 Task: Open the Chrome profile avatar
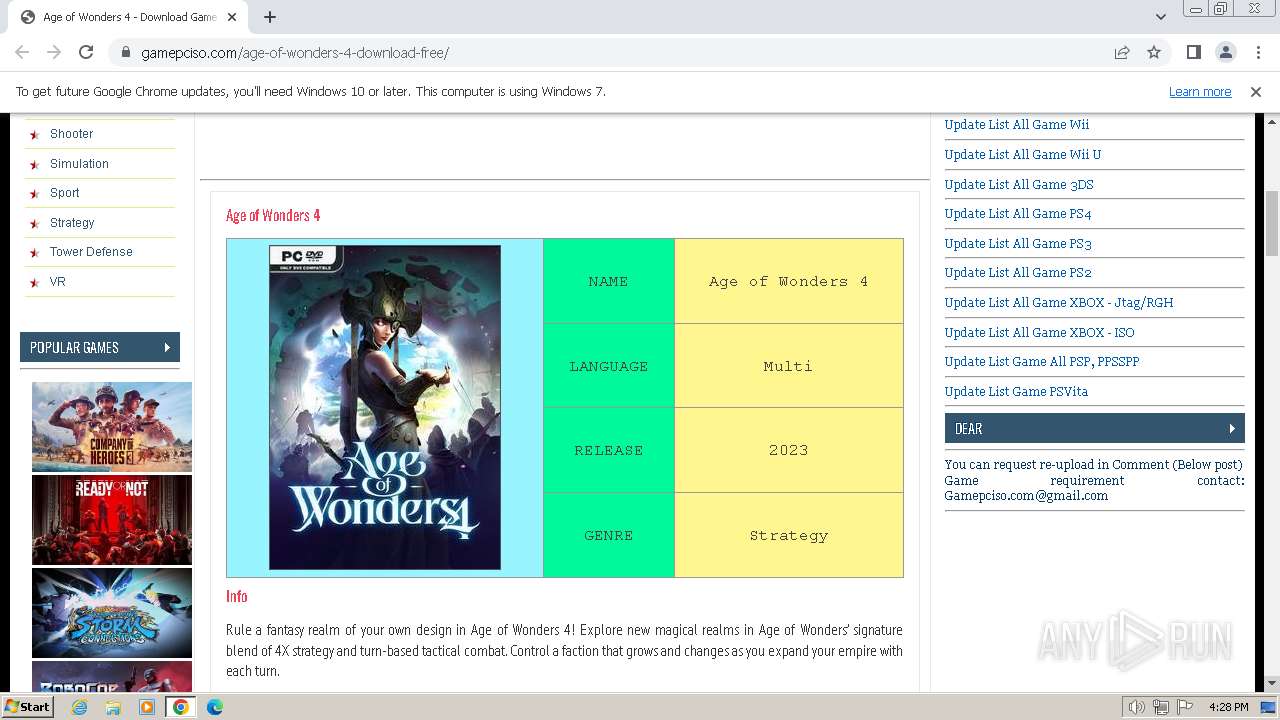point(1225,52)
